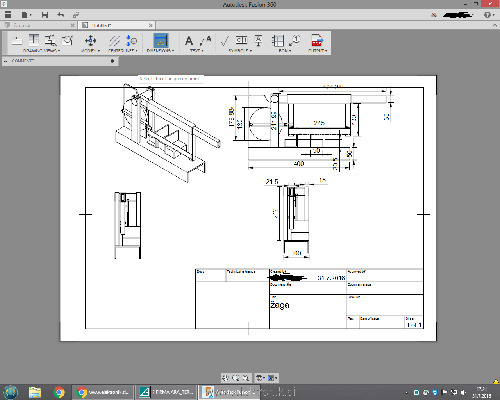This screenshot has width=500, height=400.
Task: Open the Windows Start menu
Action: (11, 392)
